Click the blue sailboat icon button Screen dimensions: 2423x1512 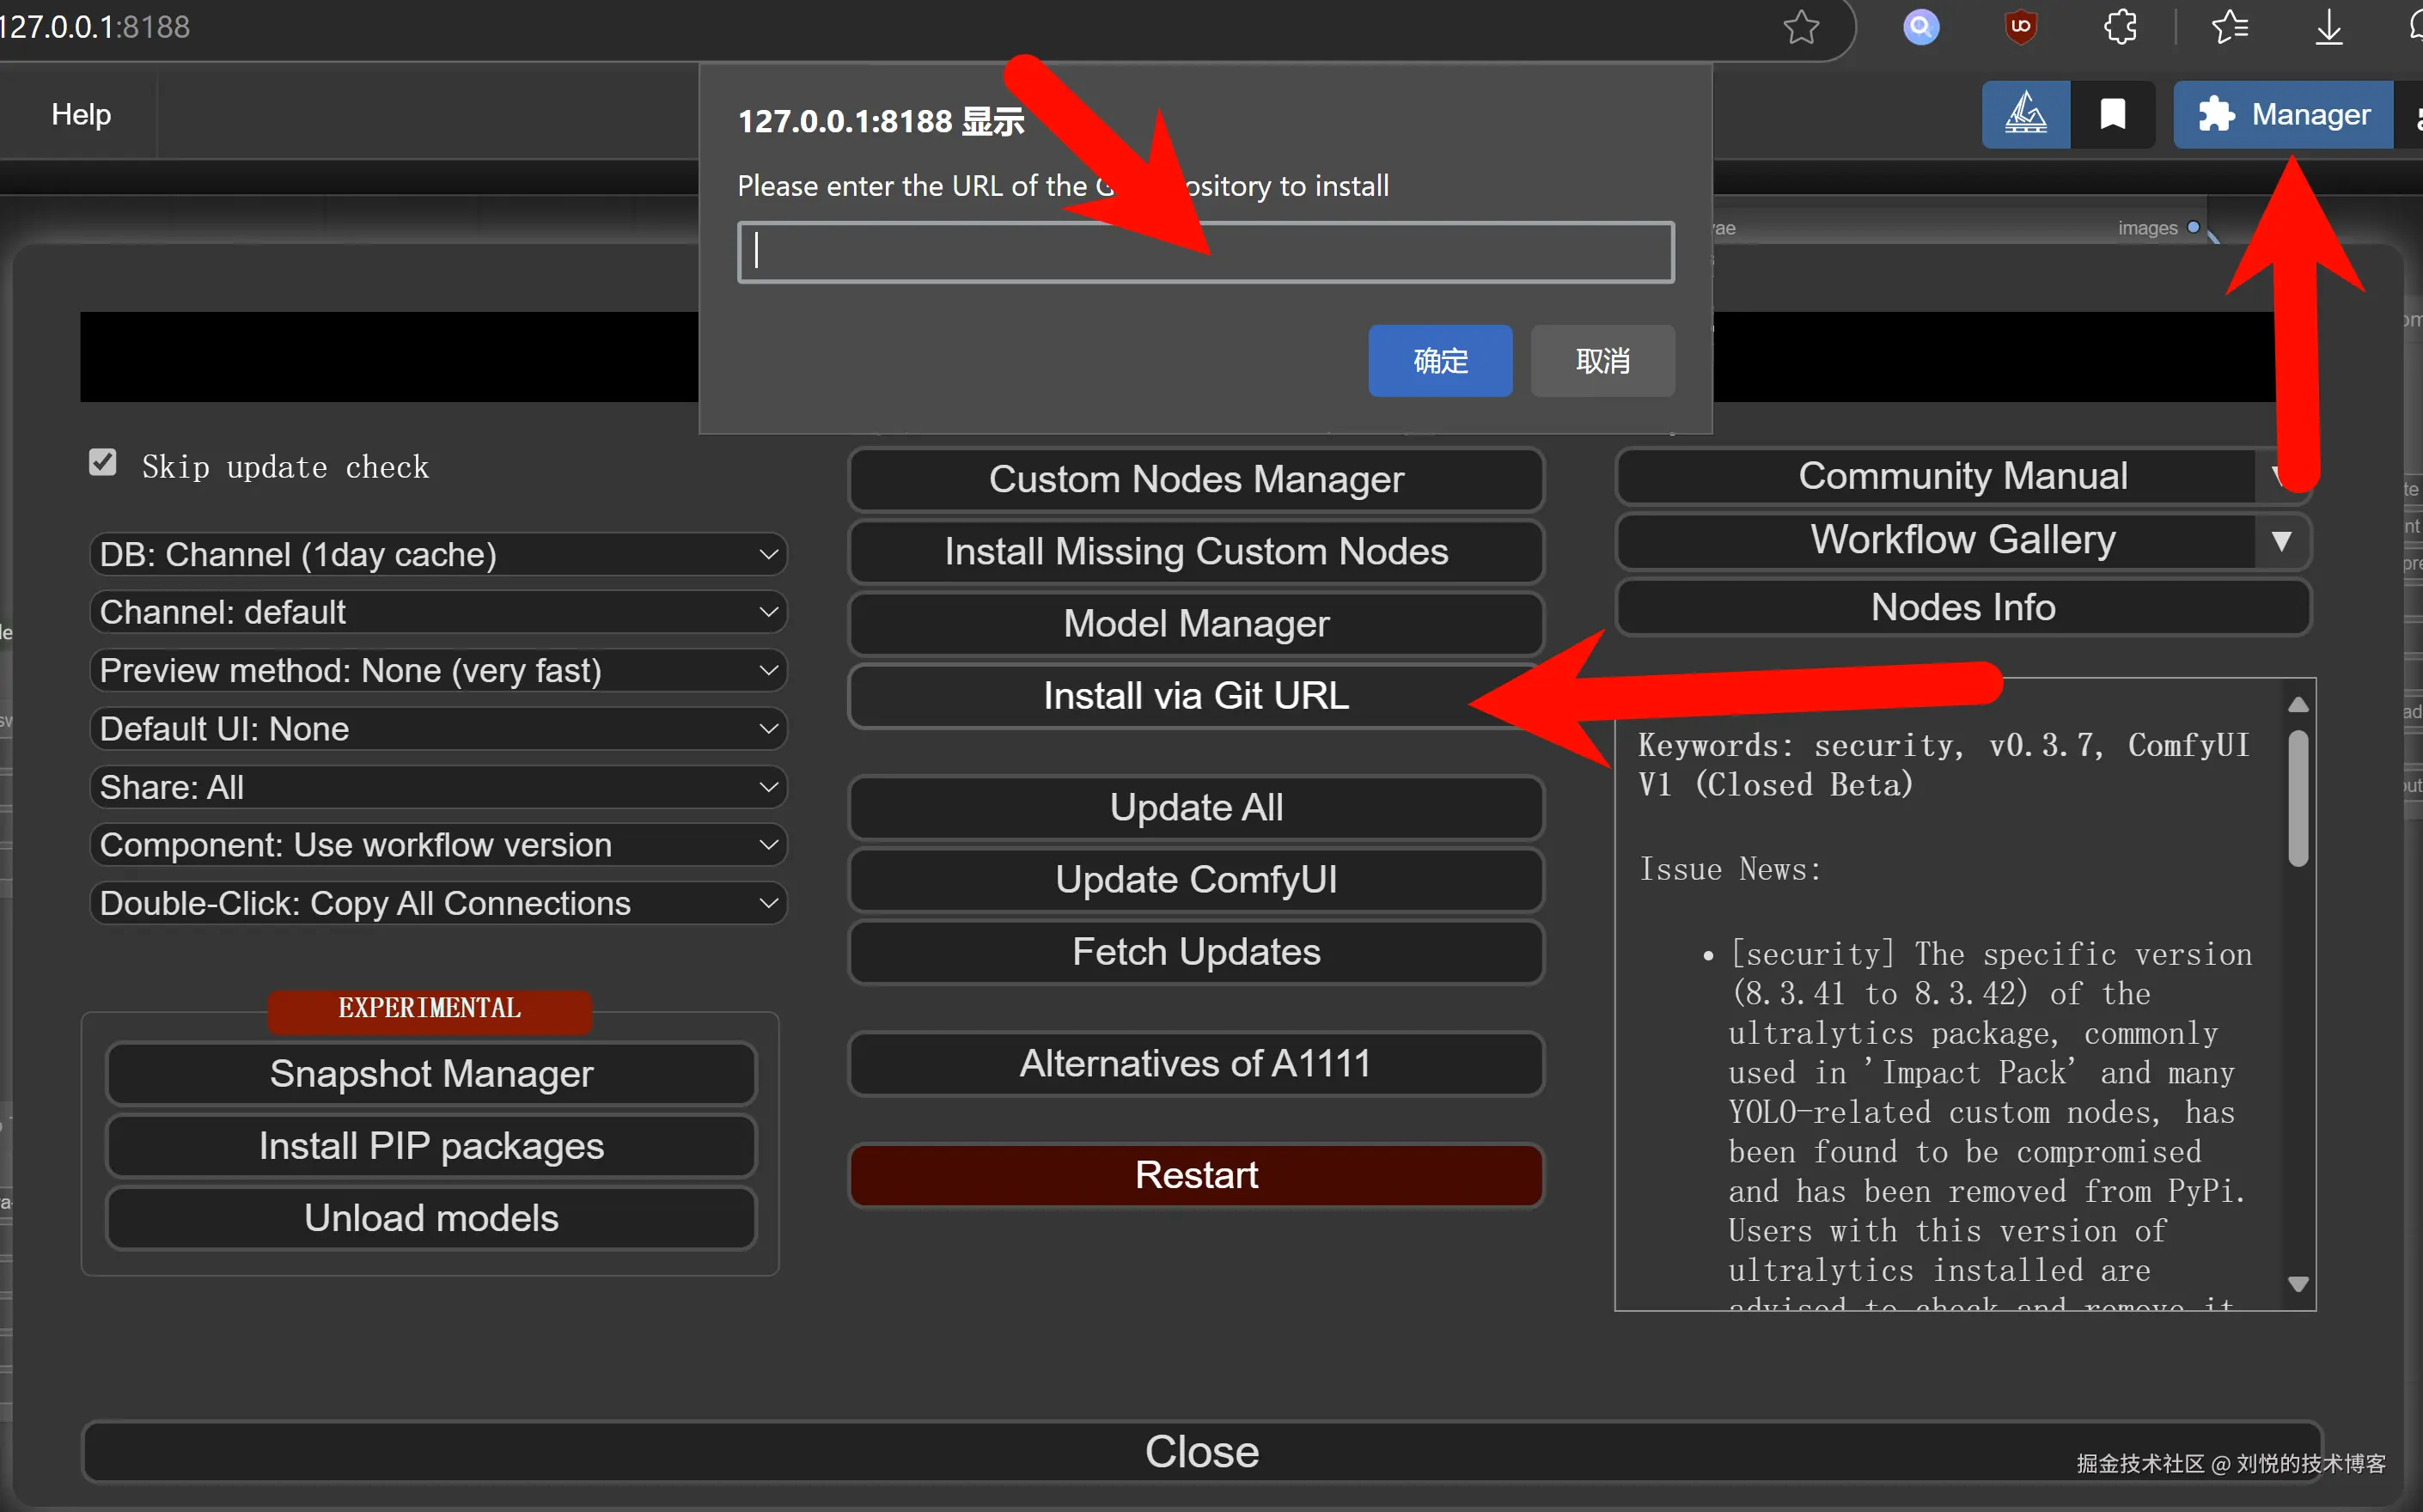coord(2025,115)
